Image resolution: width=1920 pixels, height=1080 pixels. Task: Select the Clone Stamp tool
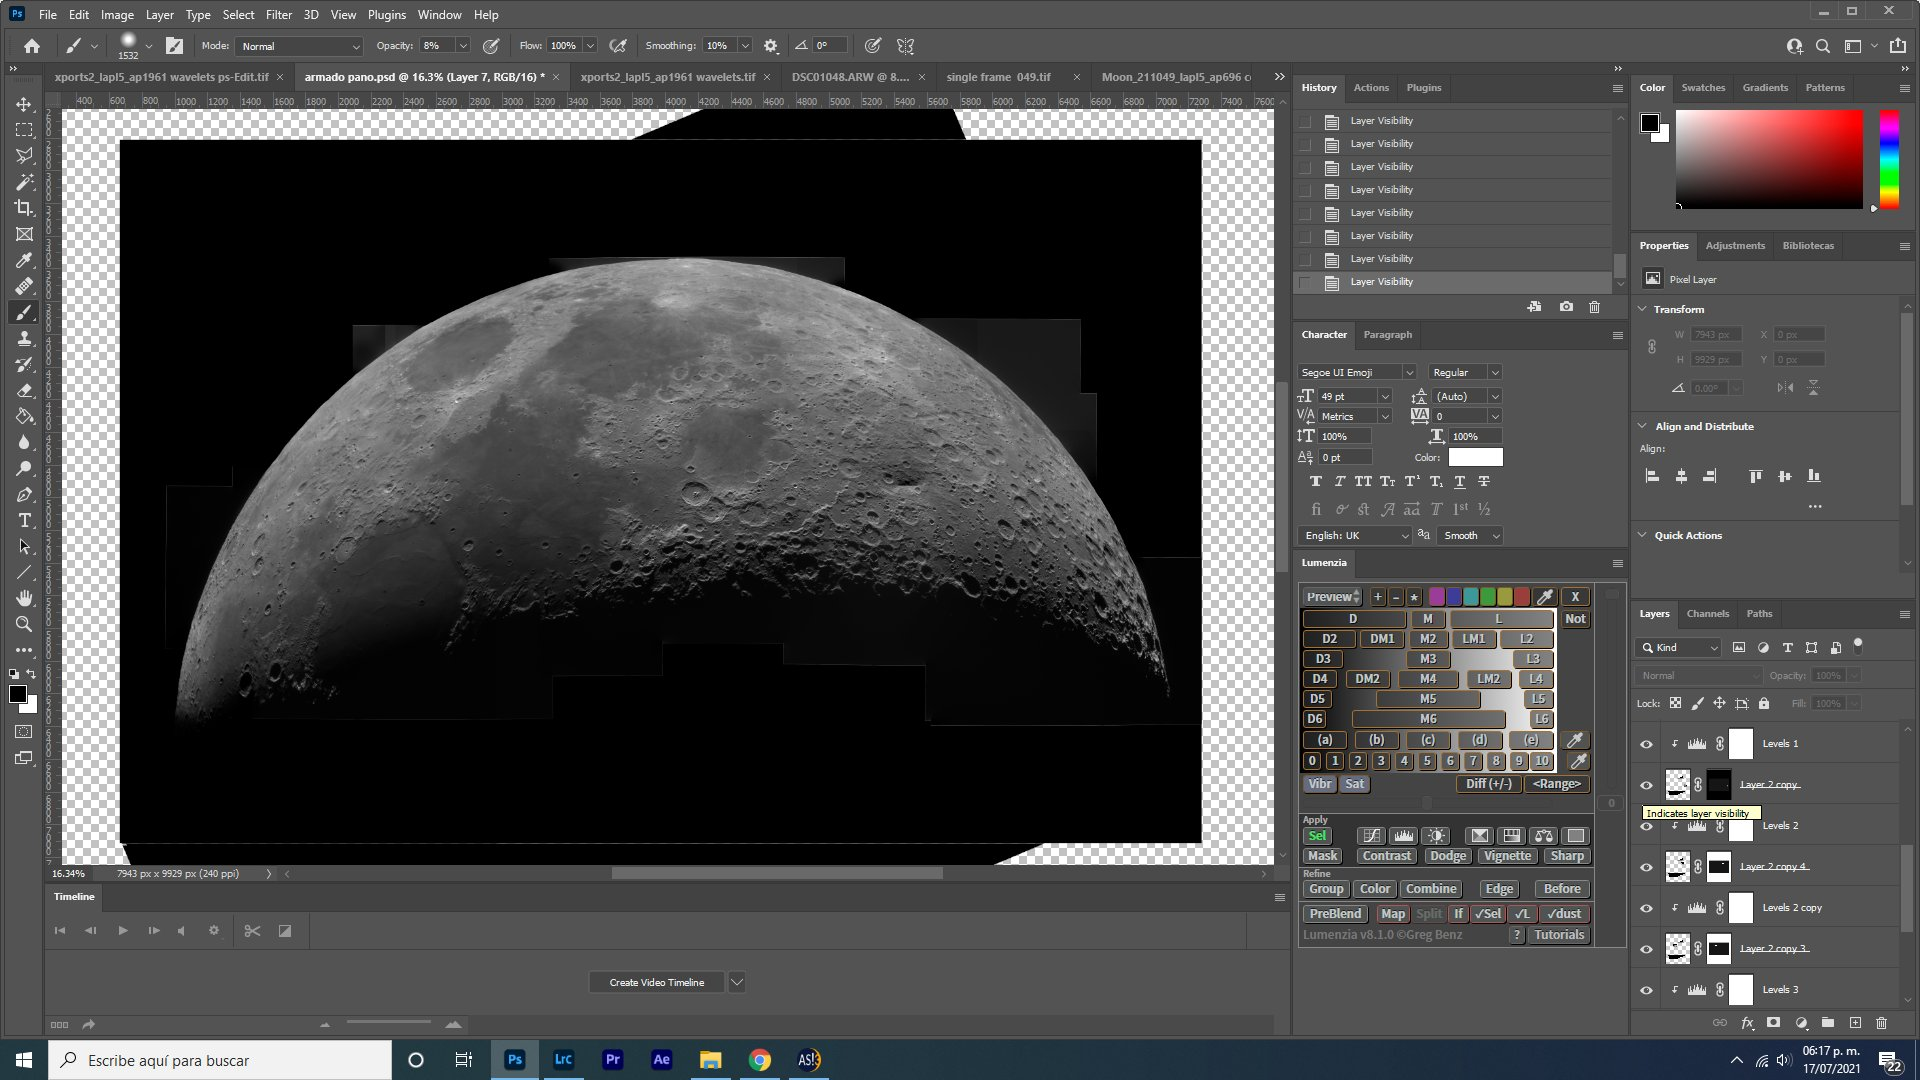tap(24, 338)
